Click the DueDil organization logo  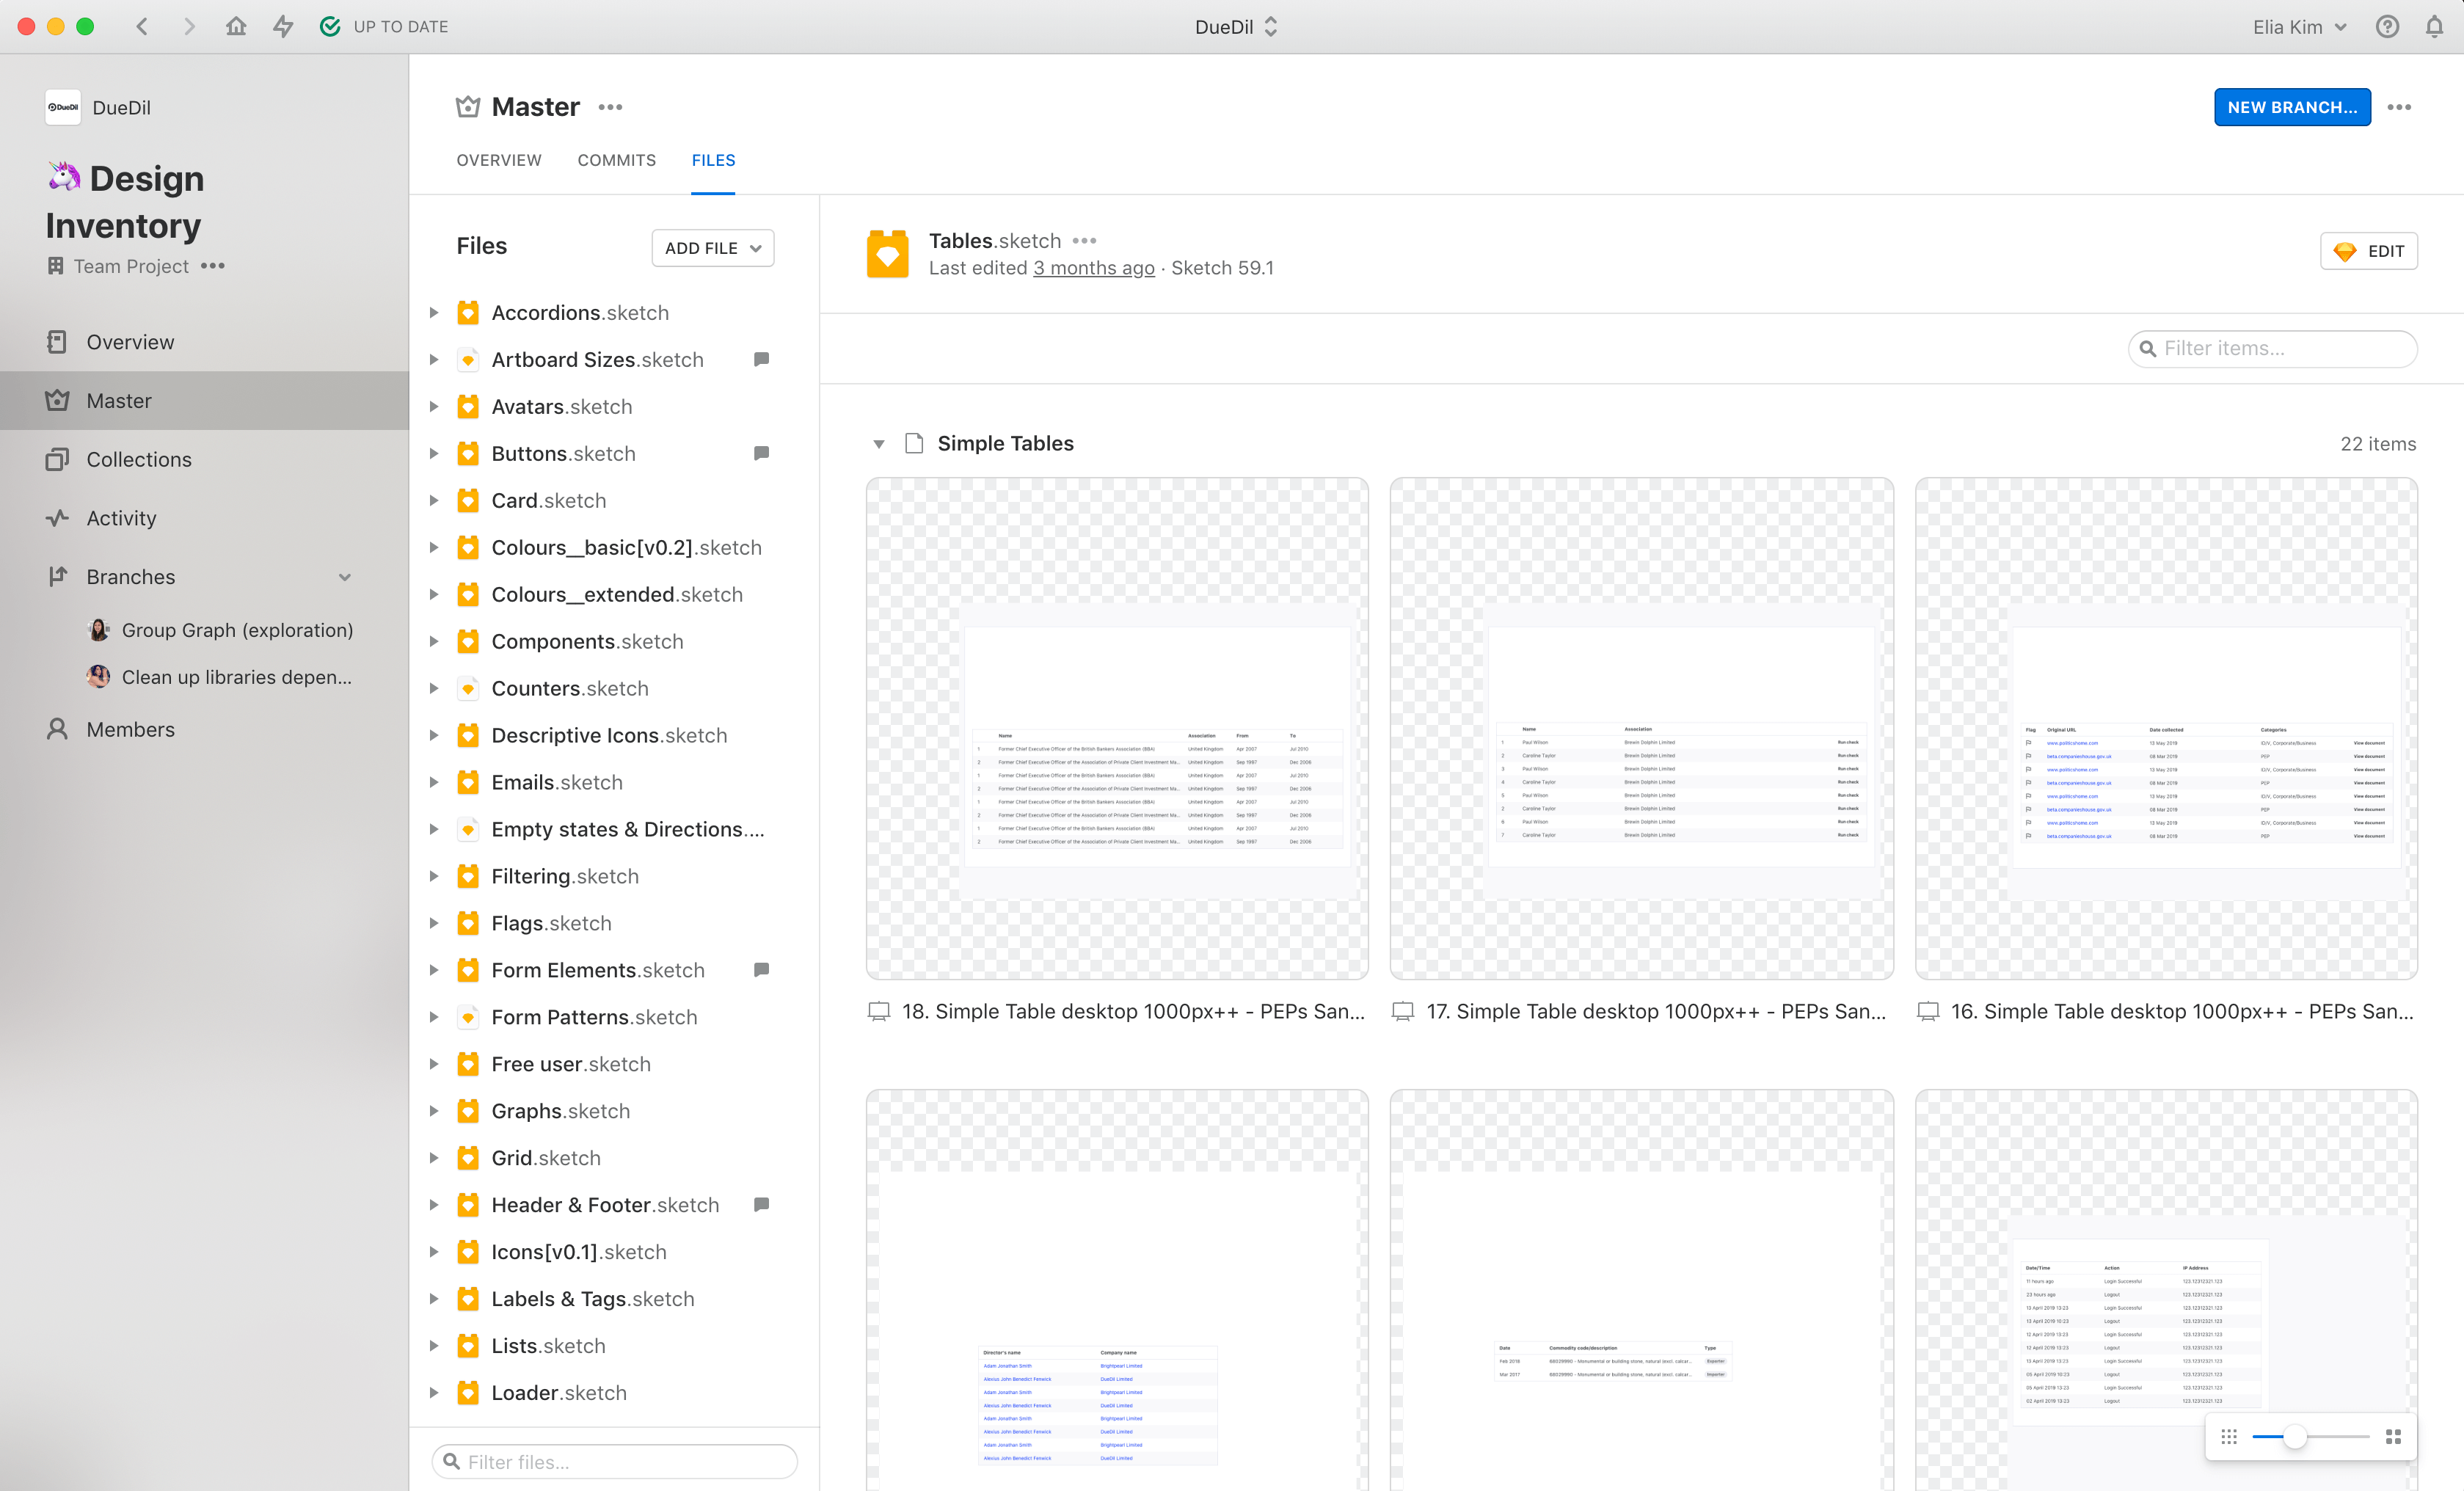click(63, 107)
